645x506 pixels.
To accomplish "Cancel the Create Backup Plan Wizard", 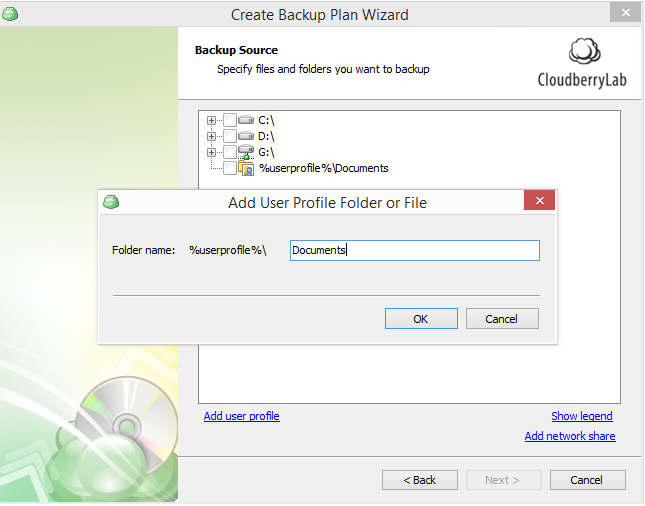I will 587,480.
